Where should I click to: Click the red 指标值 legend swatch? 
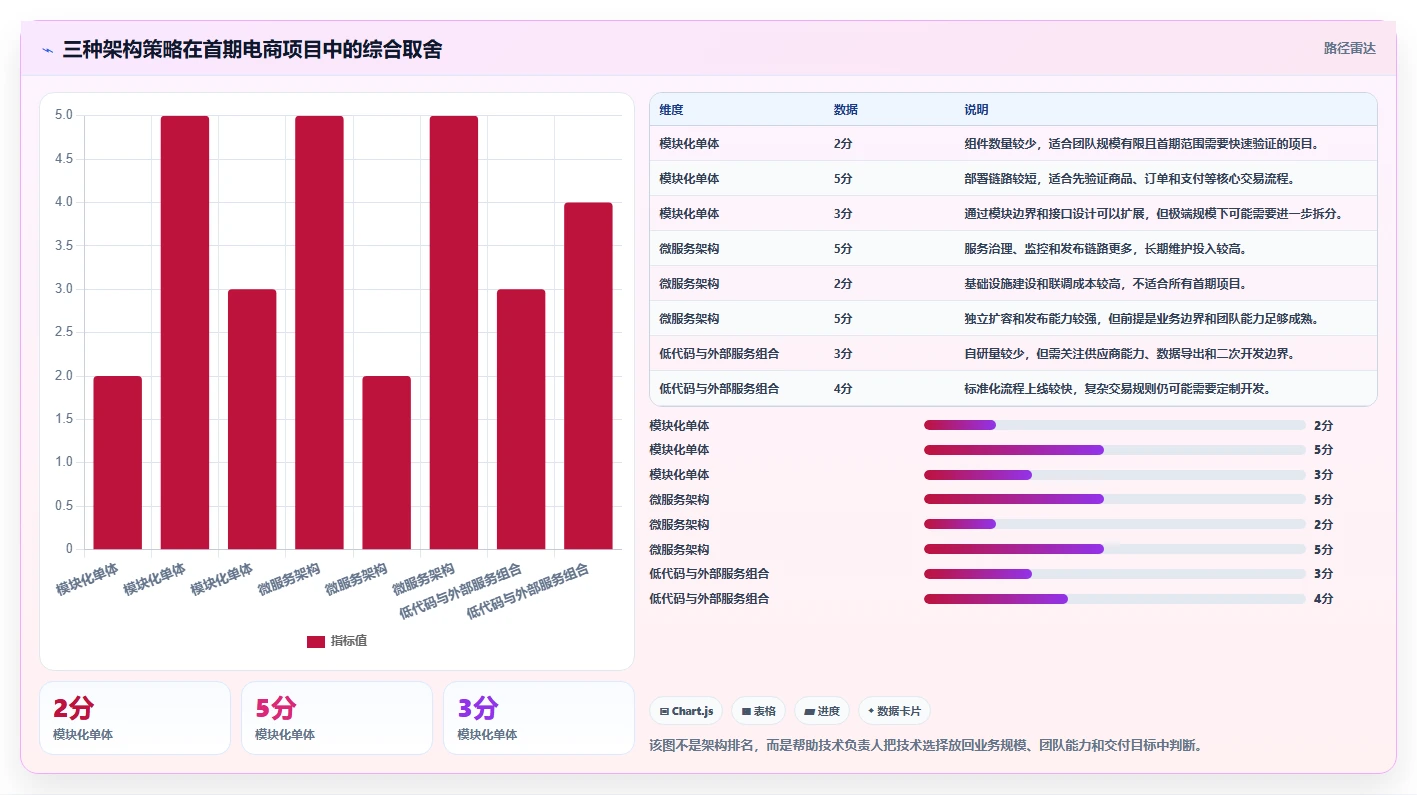pos(316,641)
